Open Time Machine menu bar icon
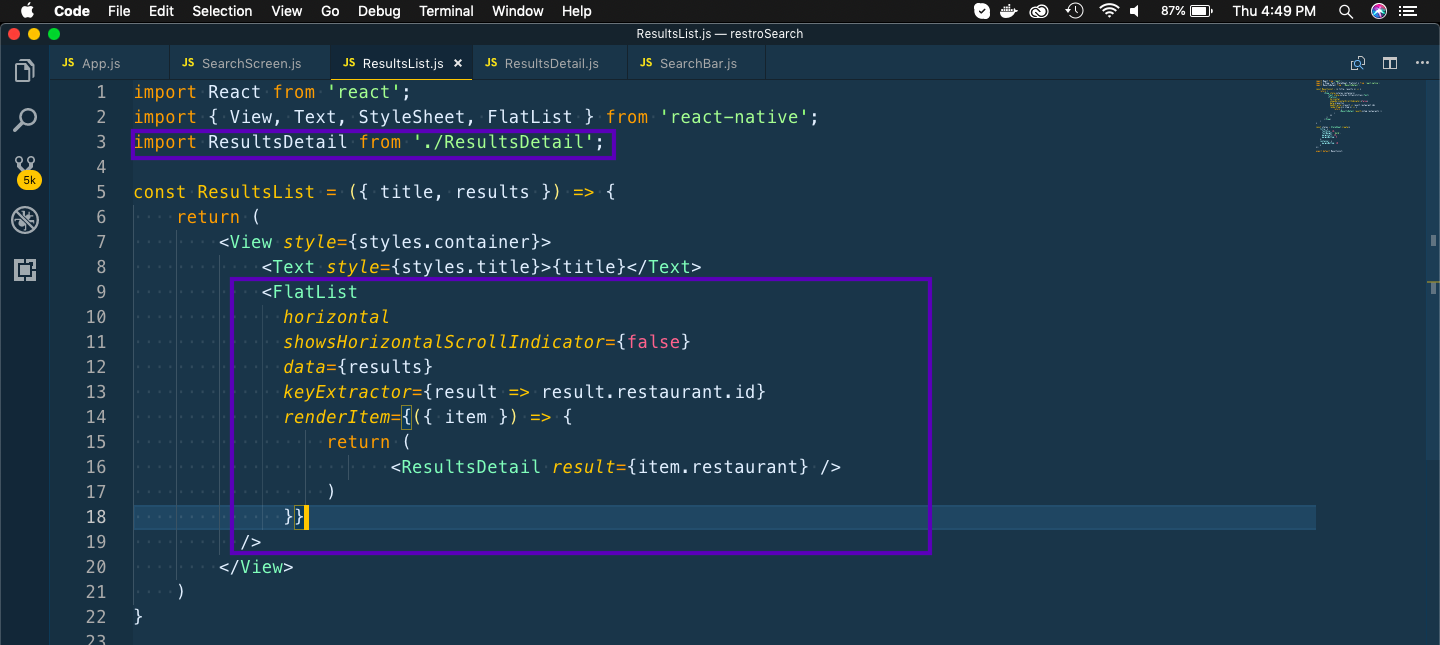 click(x=1075, y=11)
